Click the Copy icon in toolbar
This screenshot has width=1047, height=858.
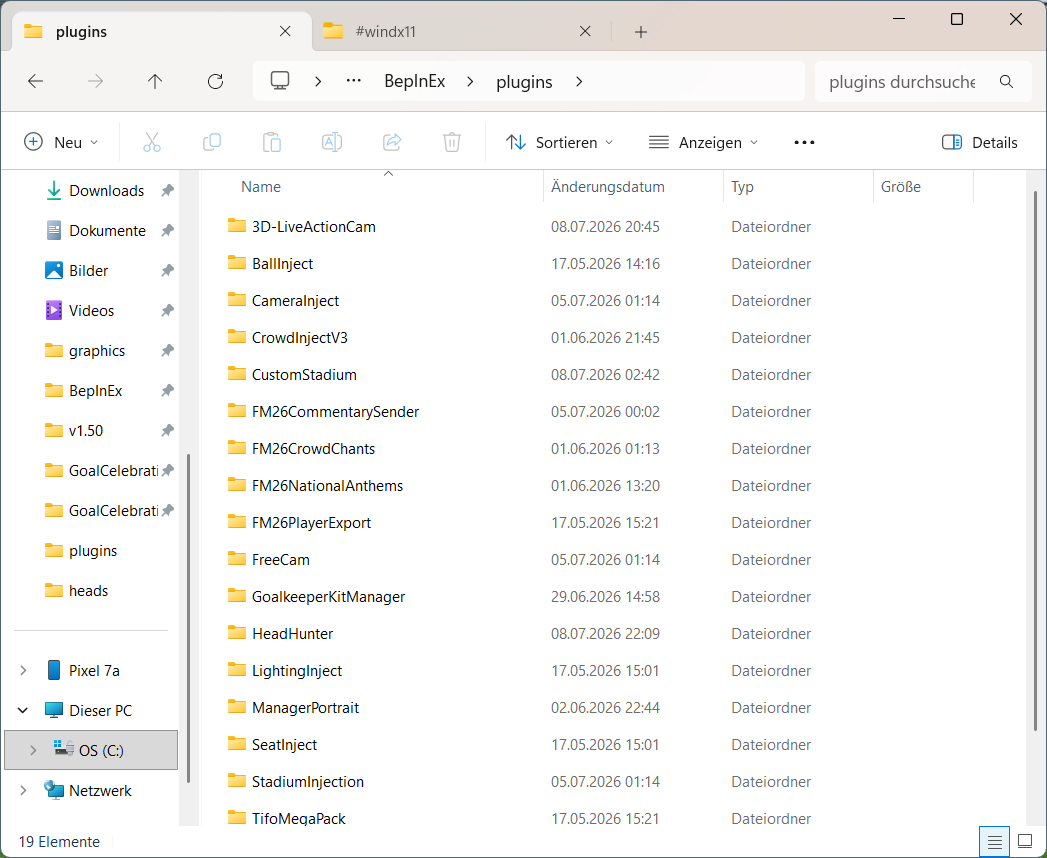pos(212,142)
